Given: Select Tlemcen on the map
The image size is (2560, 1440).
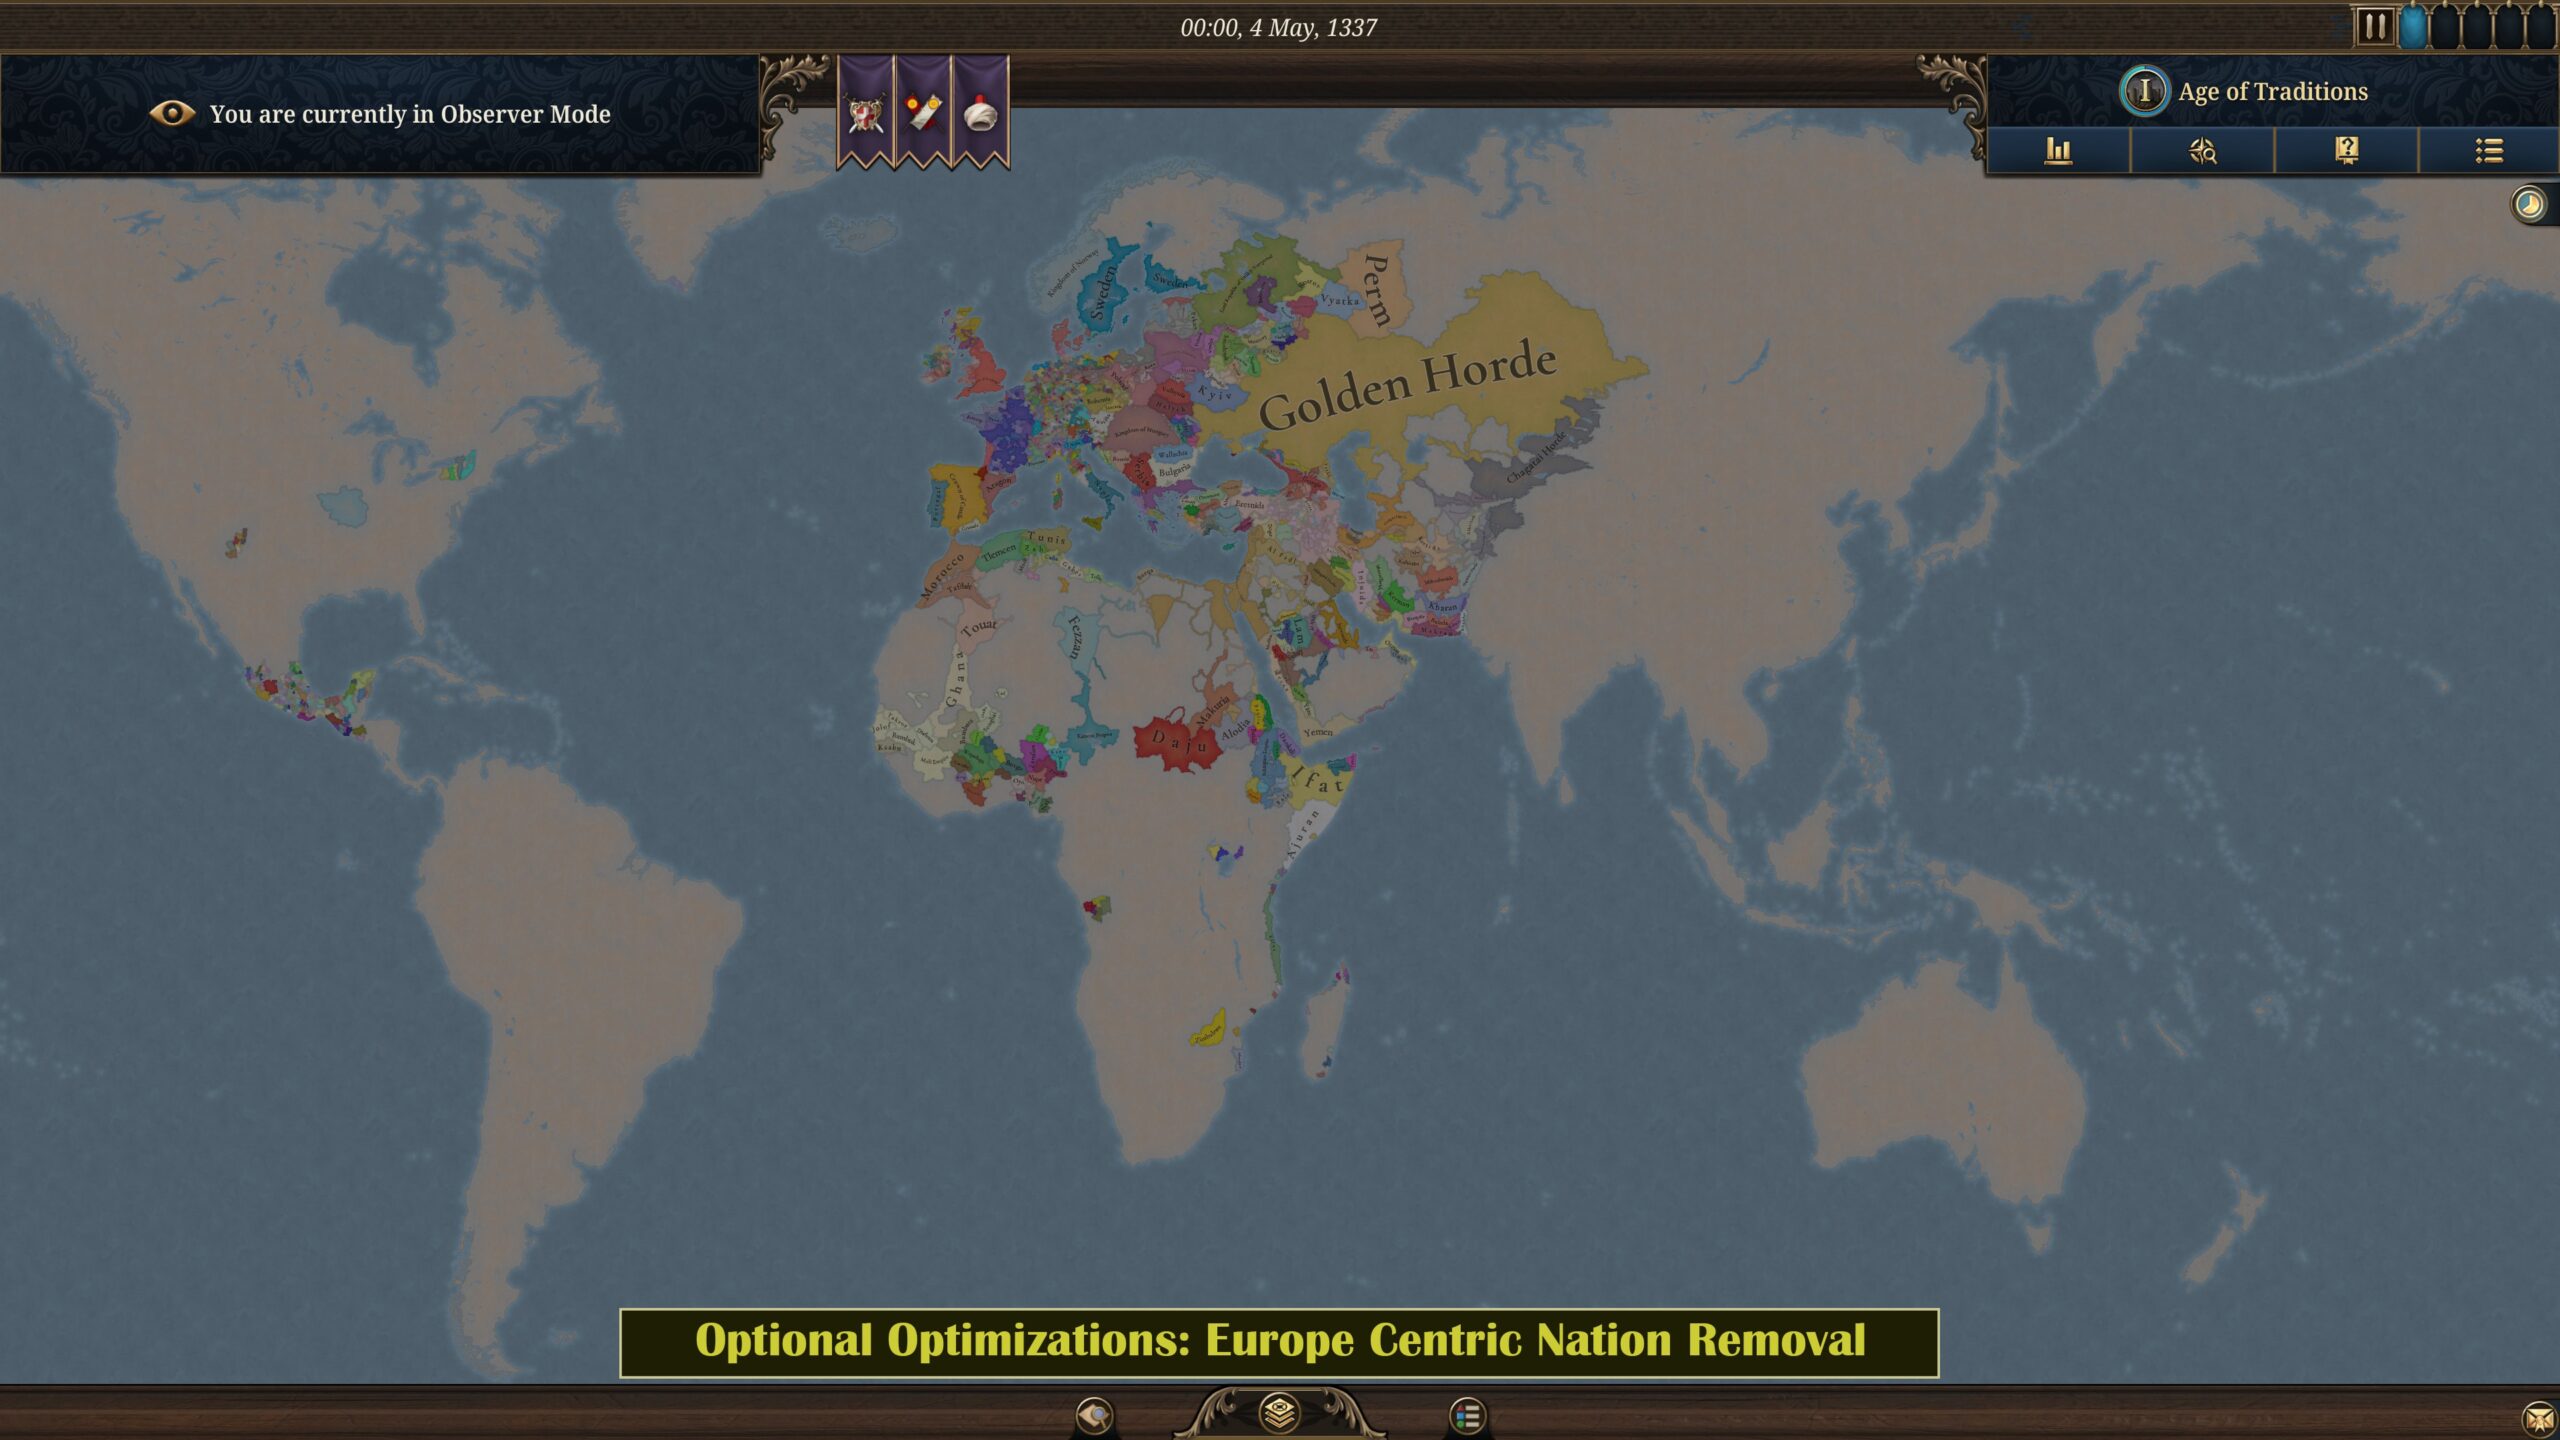Looking at the screenshot, I should tap(998, 551).
